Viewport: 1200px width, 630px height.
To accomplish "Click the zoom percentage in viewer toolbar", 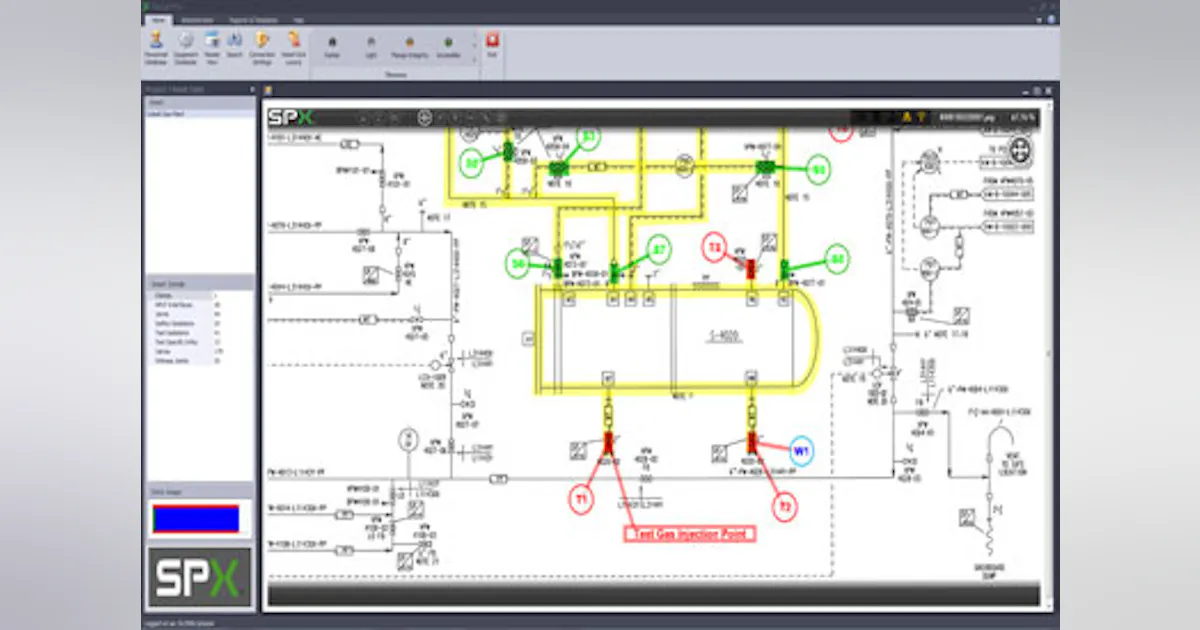I will coord(1022,118).
